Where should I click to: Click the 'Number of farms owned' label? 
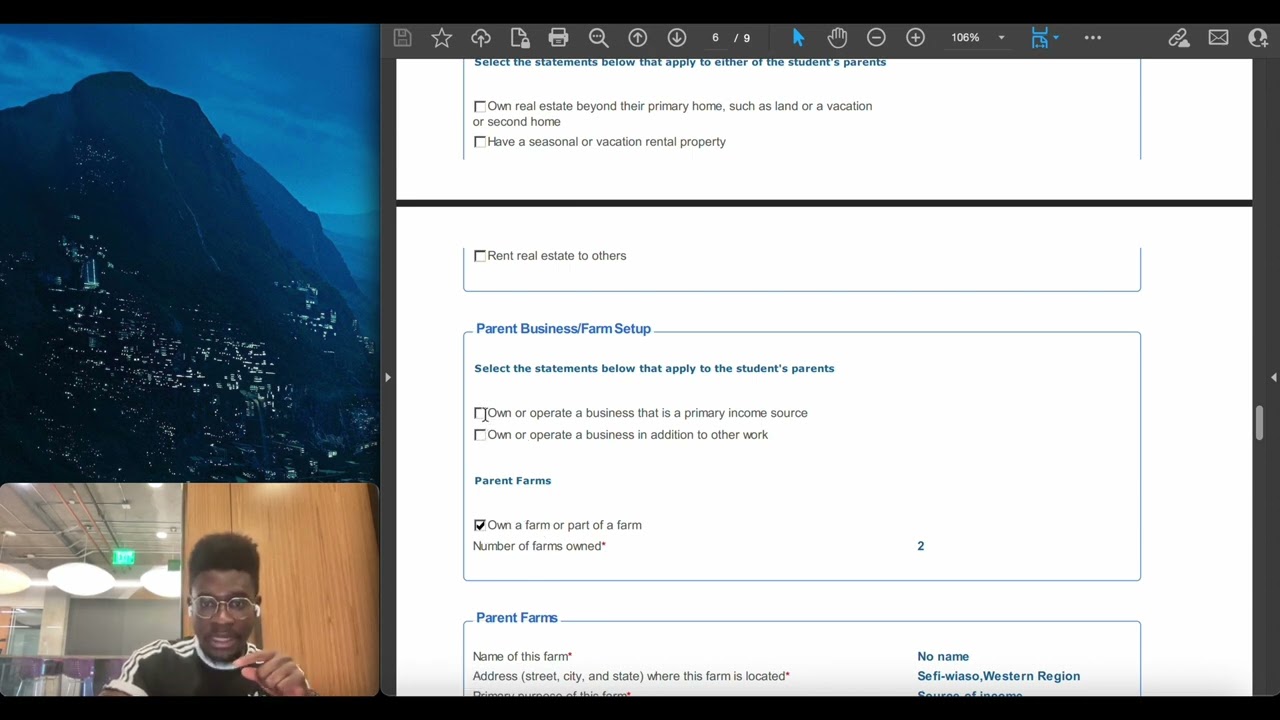click(538, 546)
